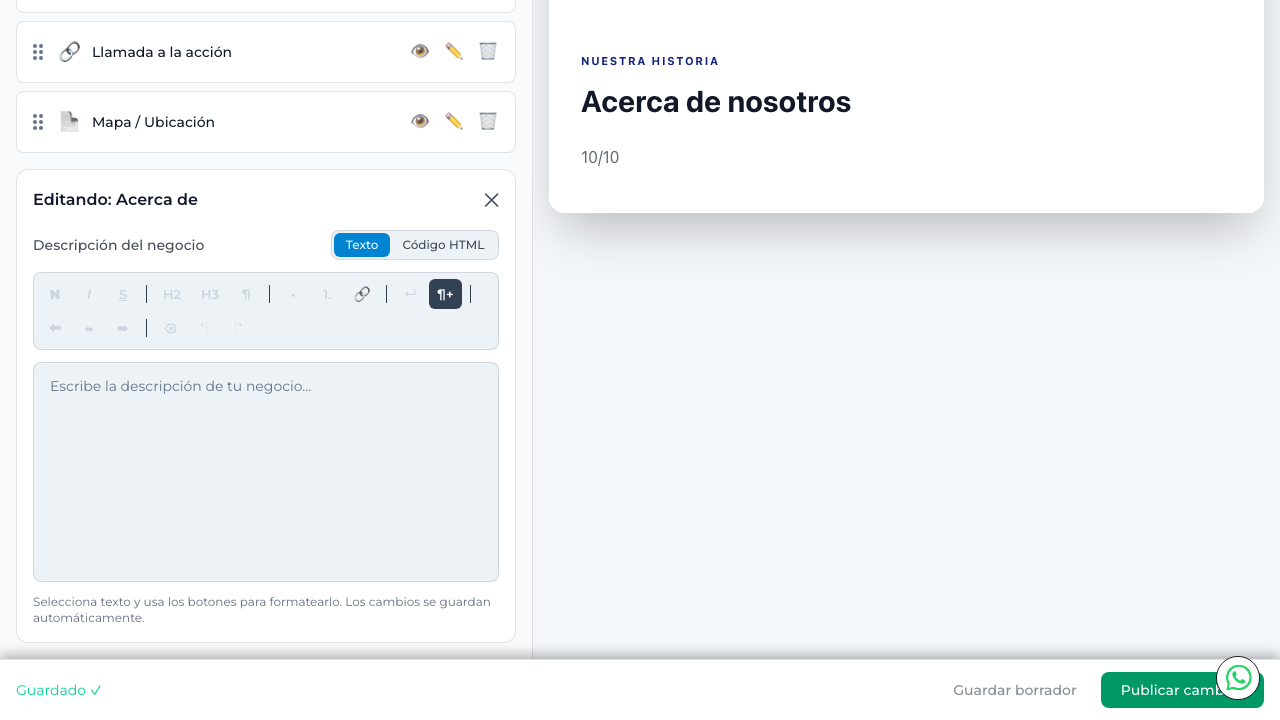Apply H2 heading style
Image resolution: width=1280 pixels, height=720 pixels.
[x=172, y=294]
